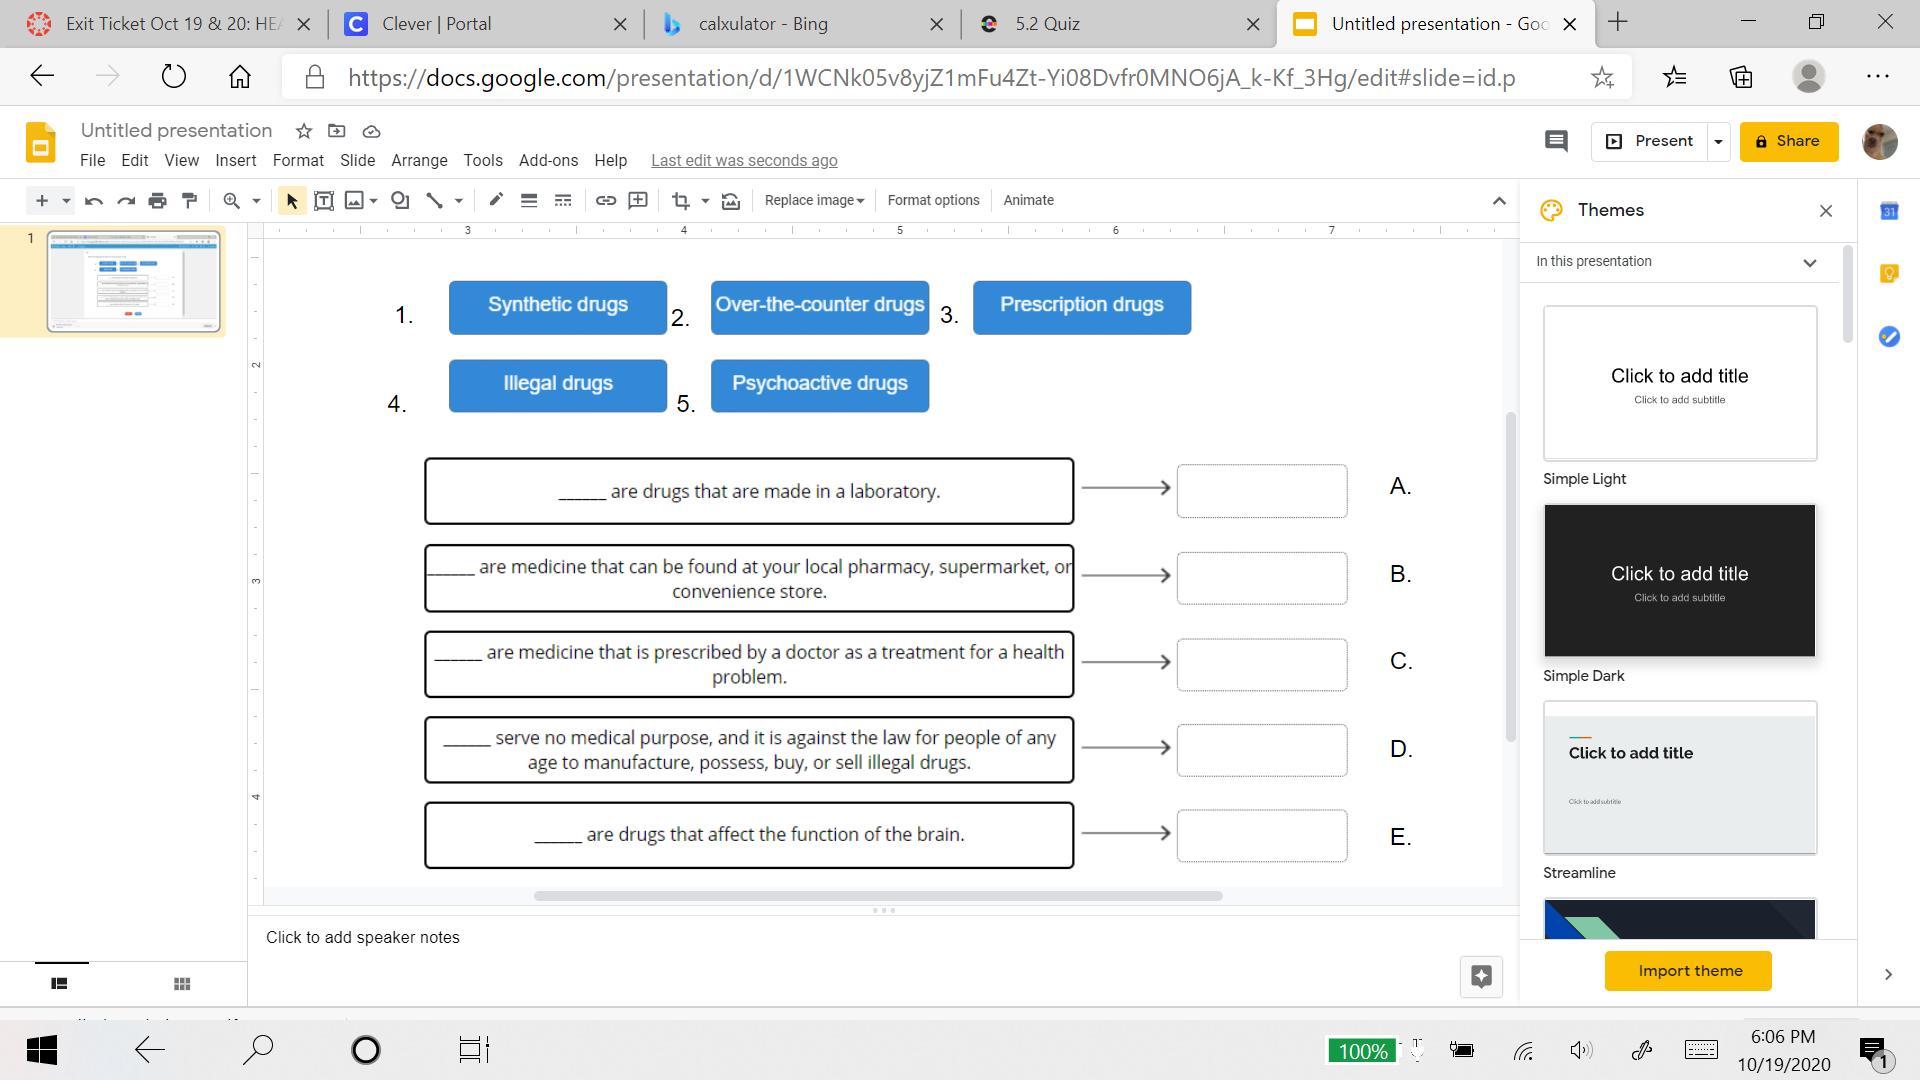Expand the Present options dropdown arrow
This screenshot has width=1920, height=1080.
[1718, 142]
